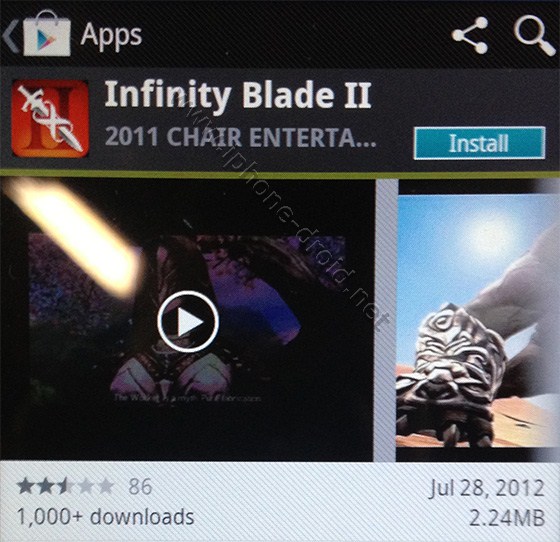Tap the star rating
Viewport: 560px width, 542px height.
coord(66,486)
